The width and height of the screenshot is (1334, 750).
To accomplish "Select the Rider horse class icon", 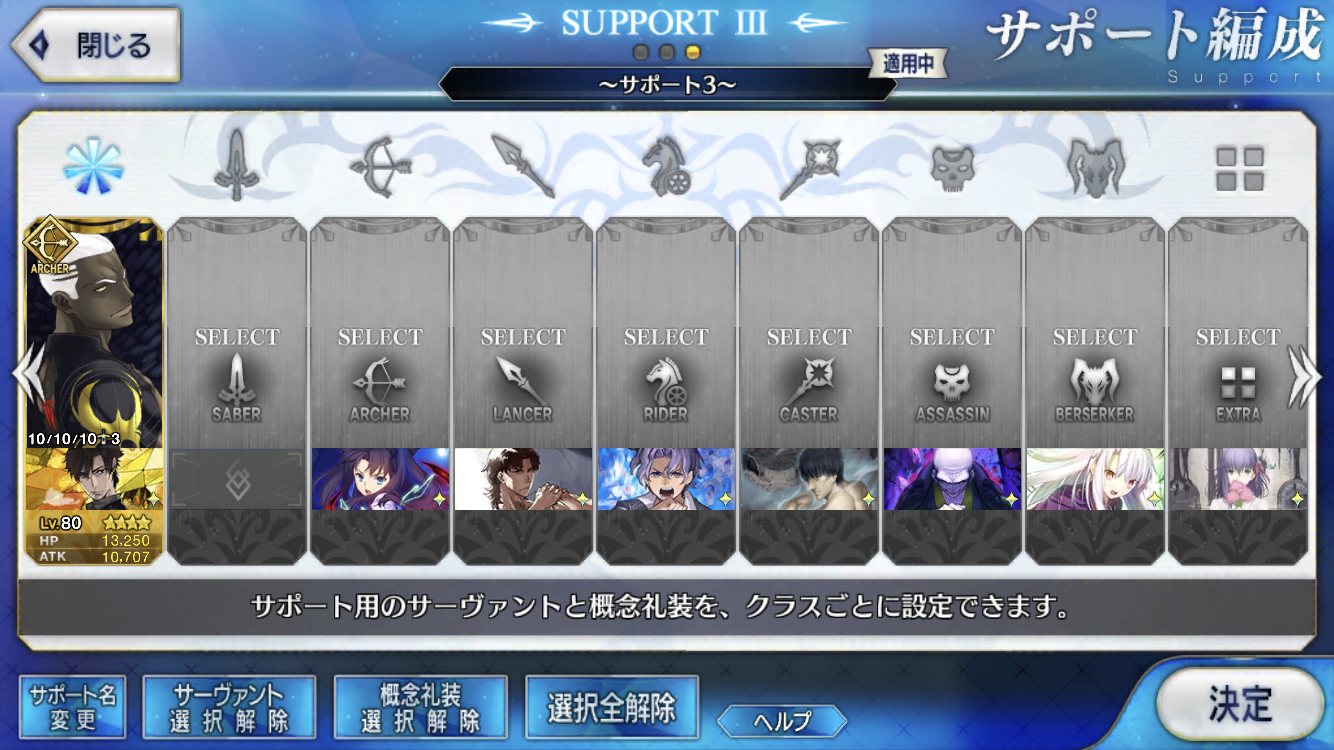I will 665,167.
